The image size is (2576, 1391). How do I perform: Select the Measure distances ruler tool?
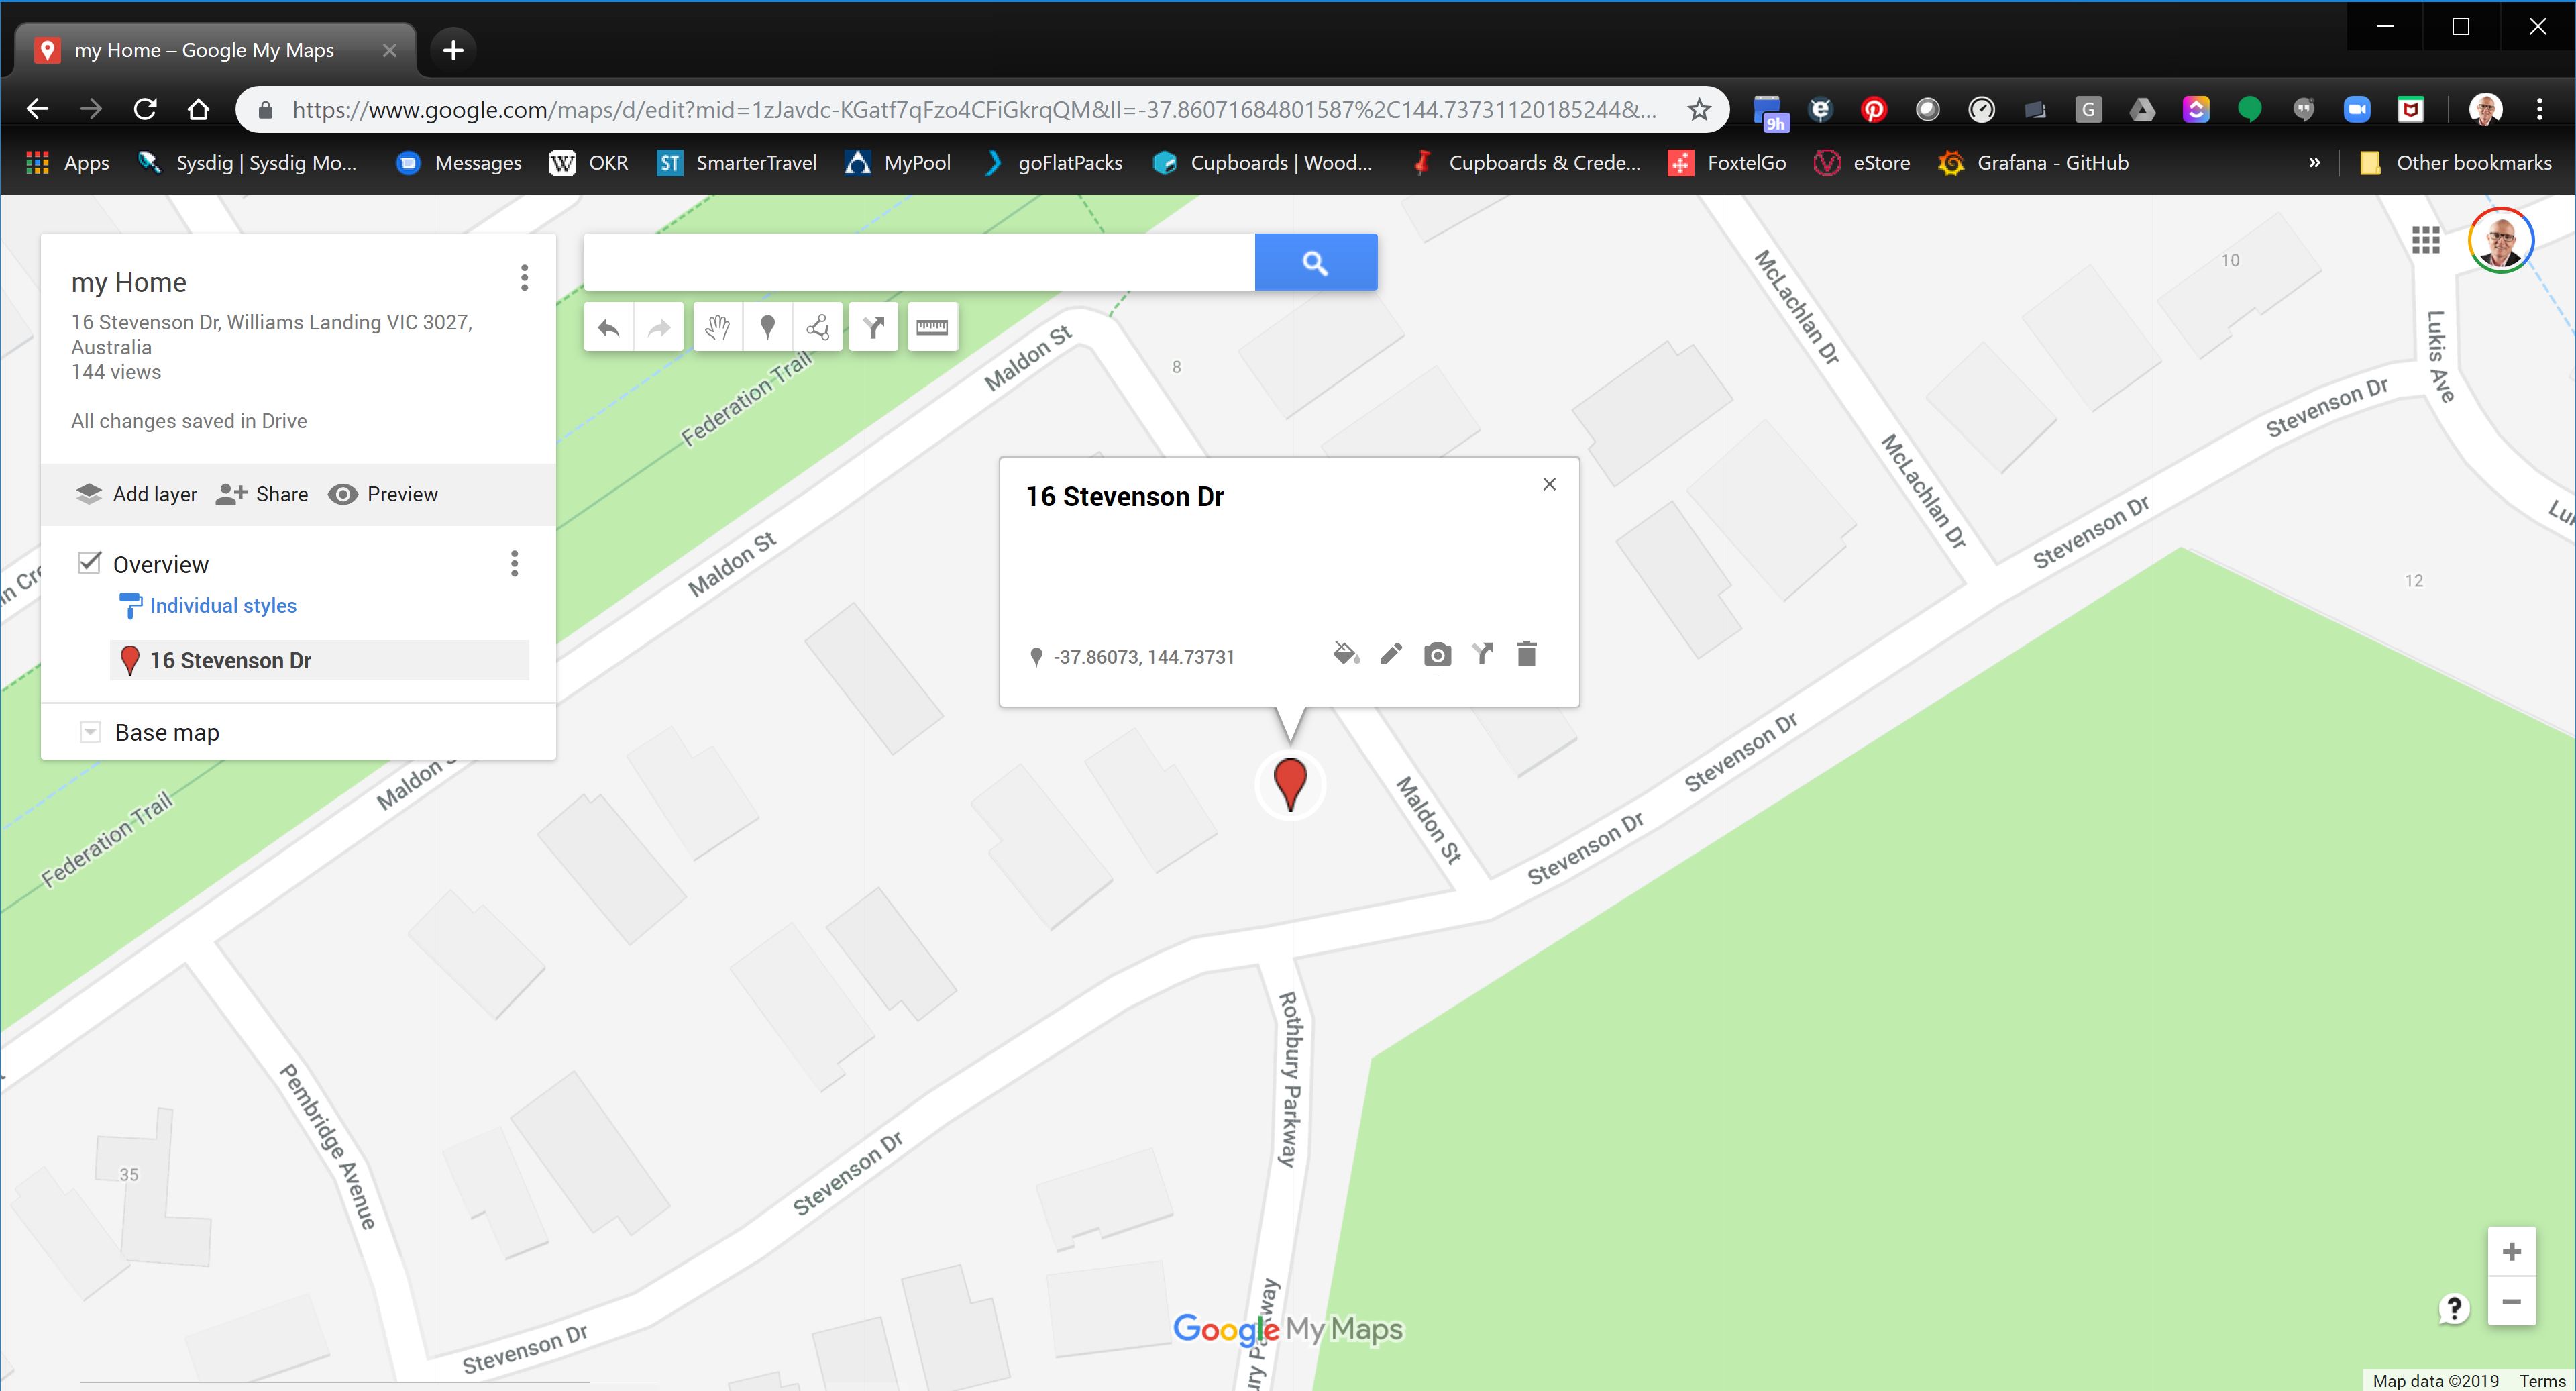932,327
